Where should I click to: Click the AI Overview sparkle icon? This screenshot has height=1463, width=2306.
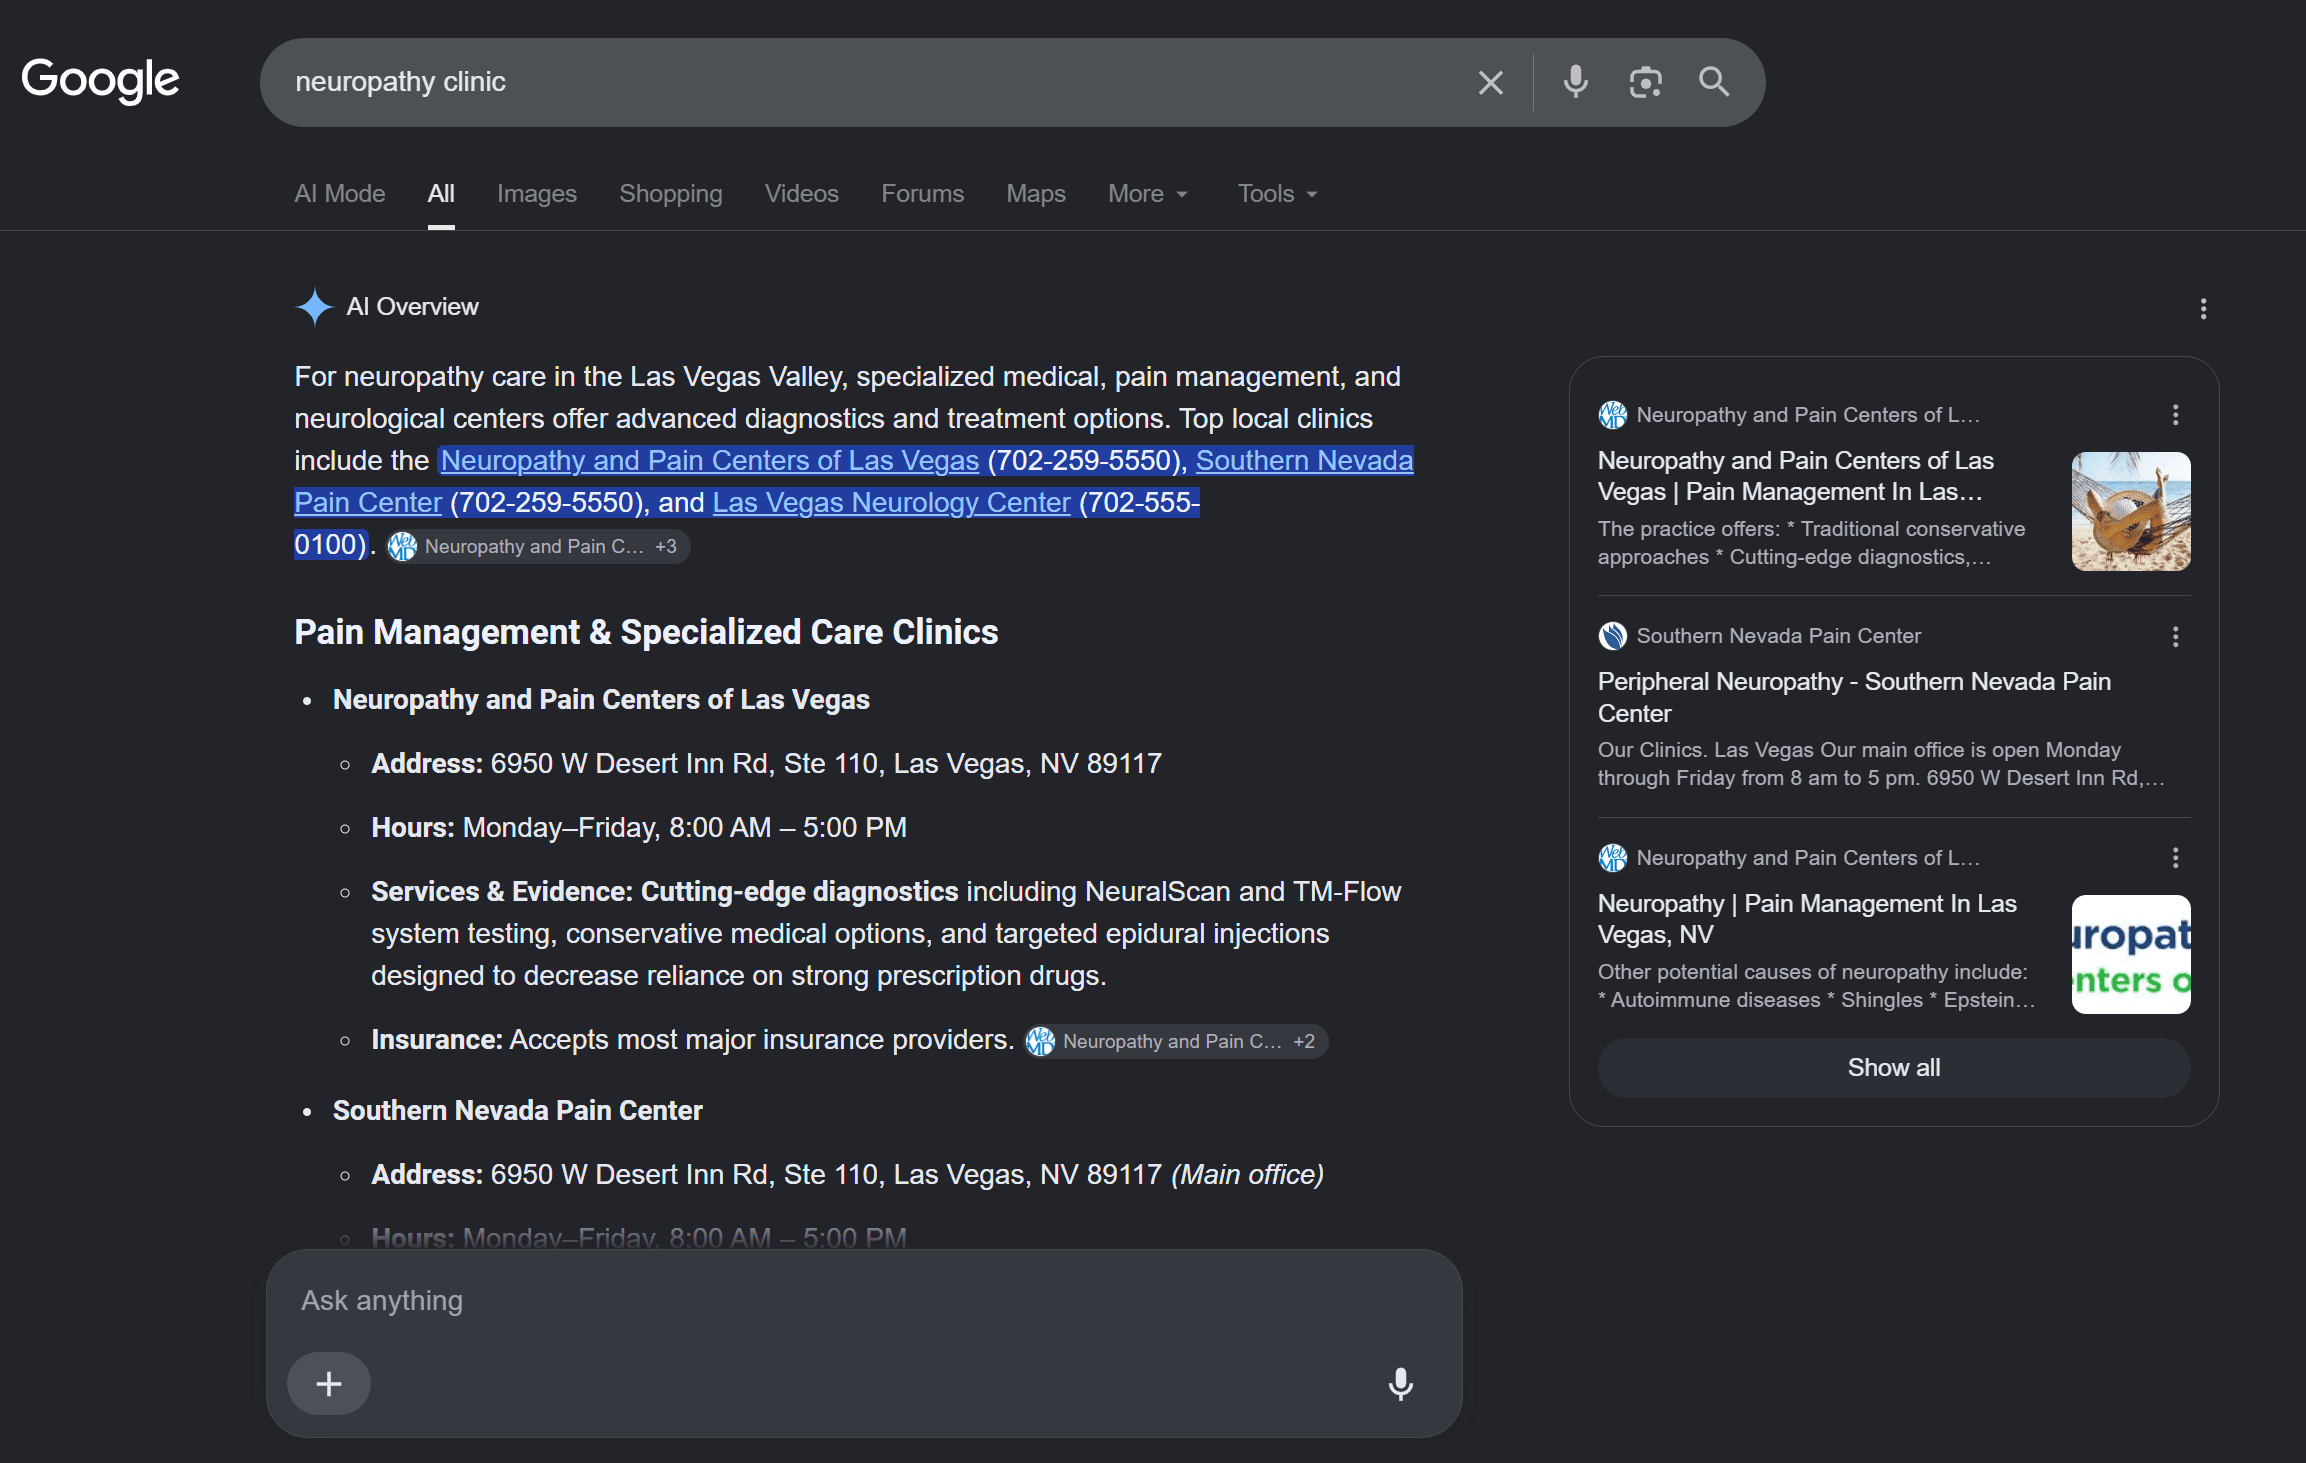(x=314, y=307)
